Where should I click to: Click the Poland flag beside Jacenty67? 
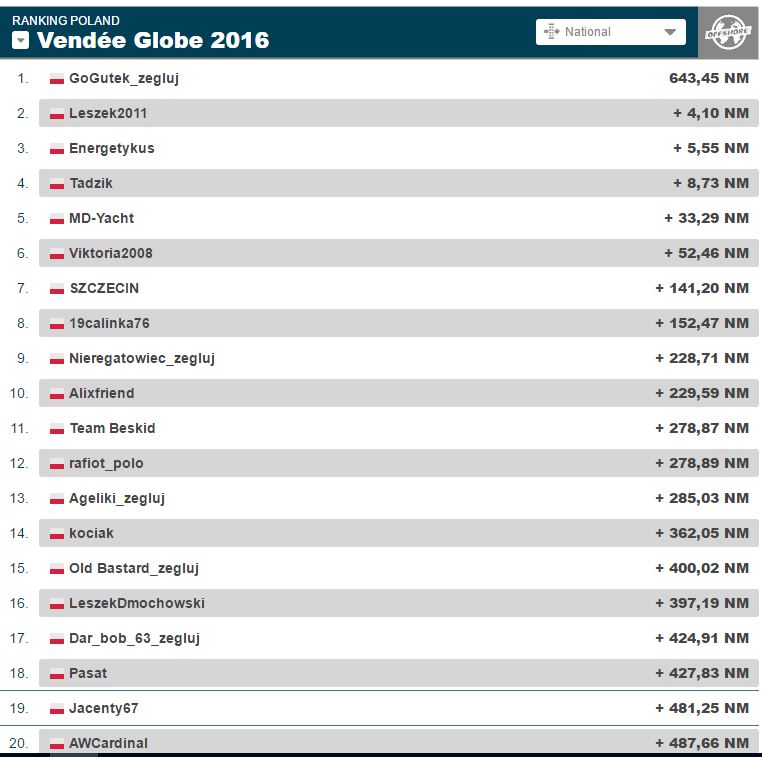tap(57, 708)
